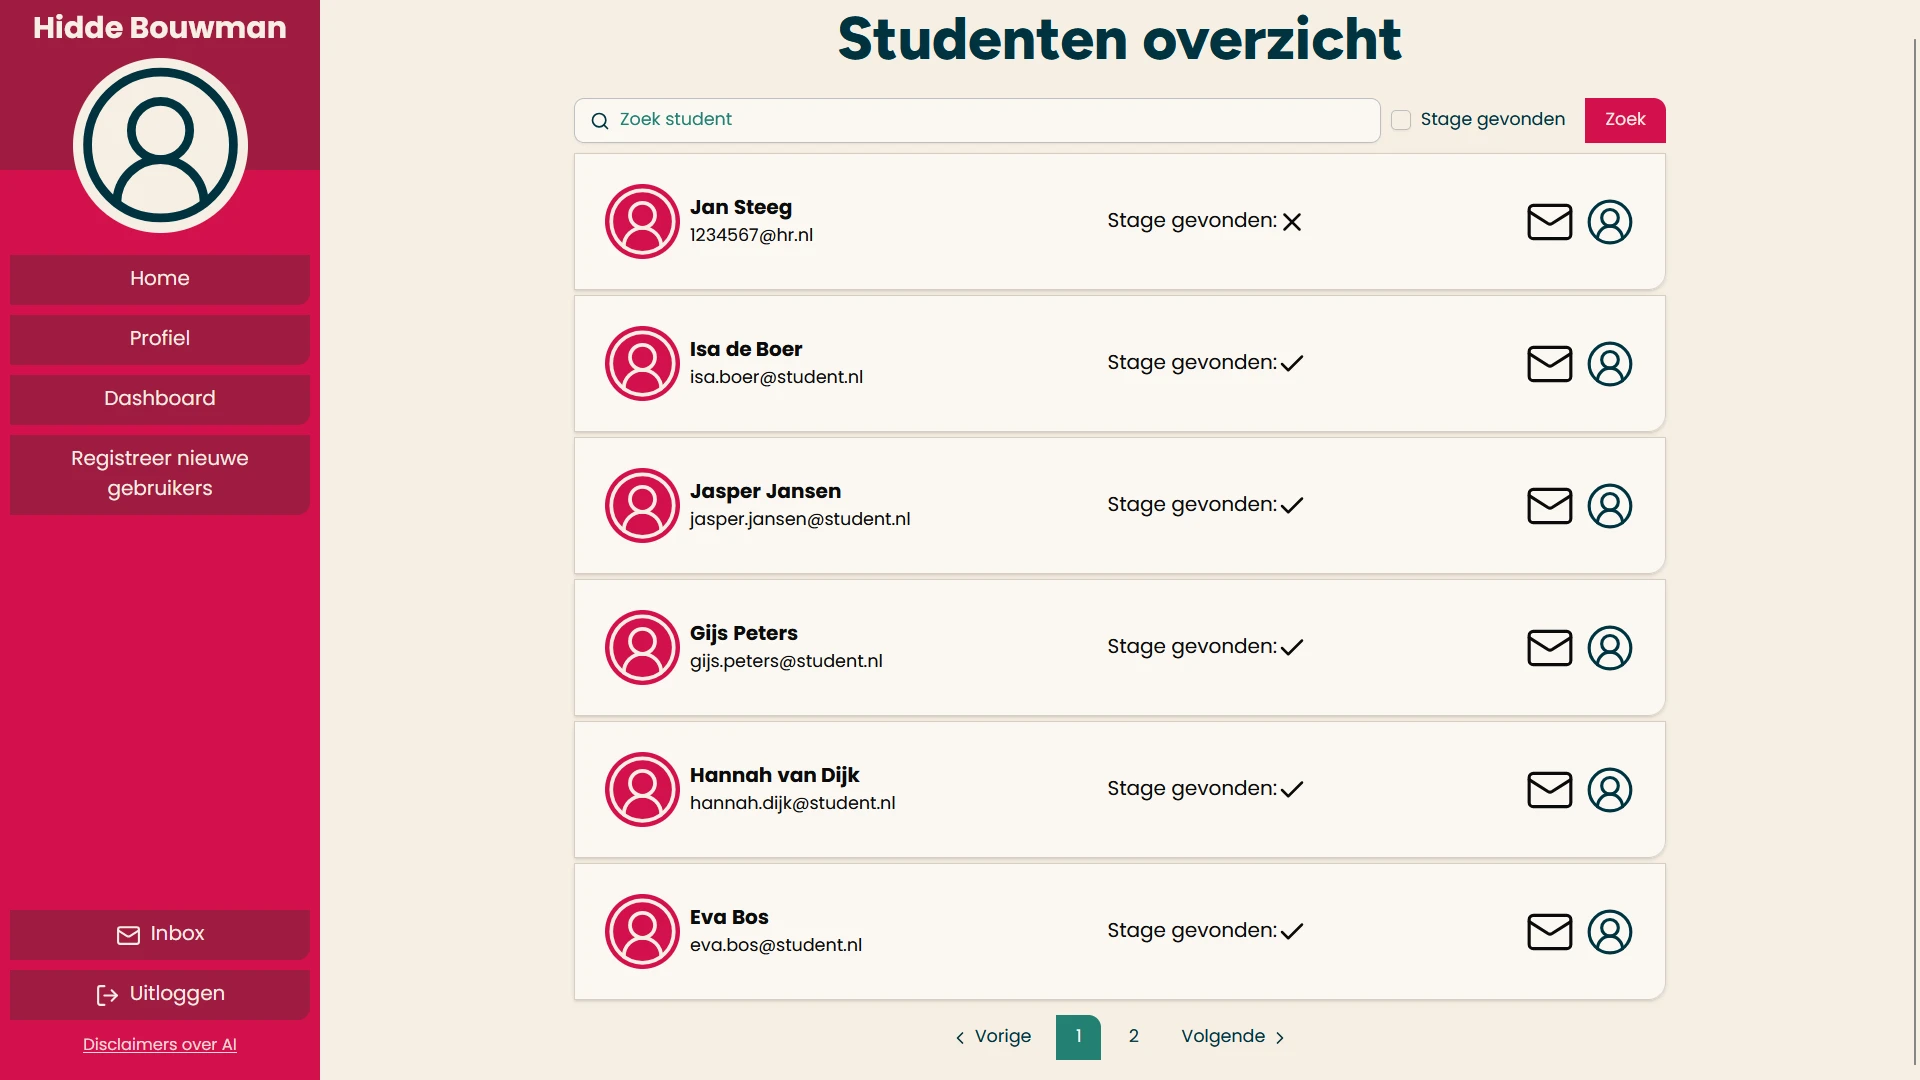Click the profile icon next to Eva Bos

(1610, 932)
